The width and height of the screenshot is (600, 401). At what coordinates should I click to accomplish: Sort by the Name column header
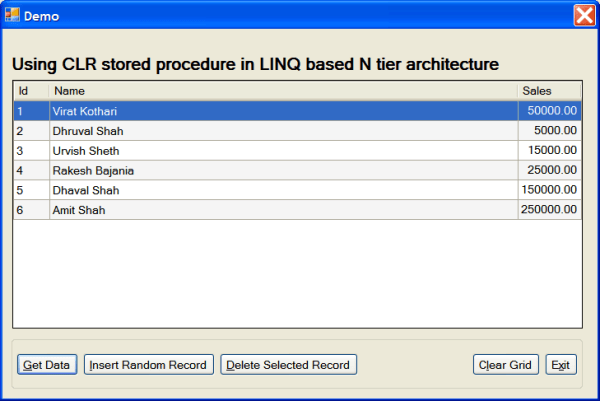coord(283,91)
